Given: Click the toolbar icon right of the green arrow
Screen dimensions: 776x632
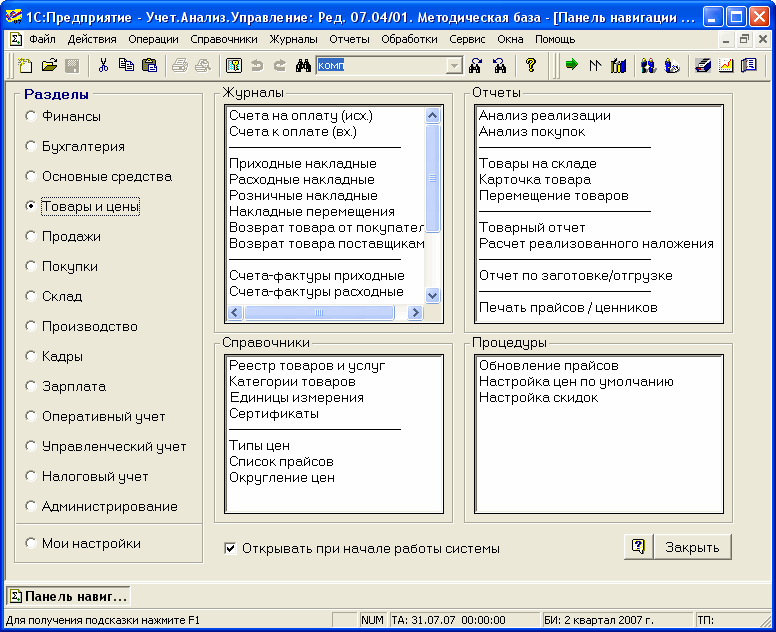Looking at the screenshot, I should 595,65.
